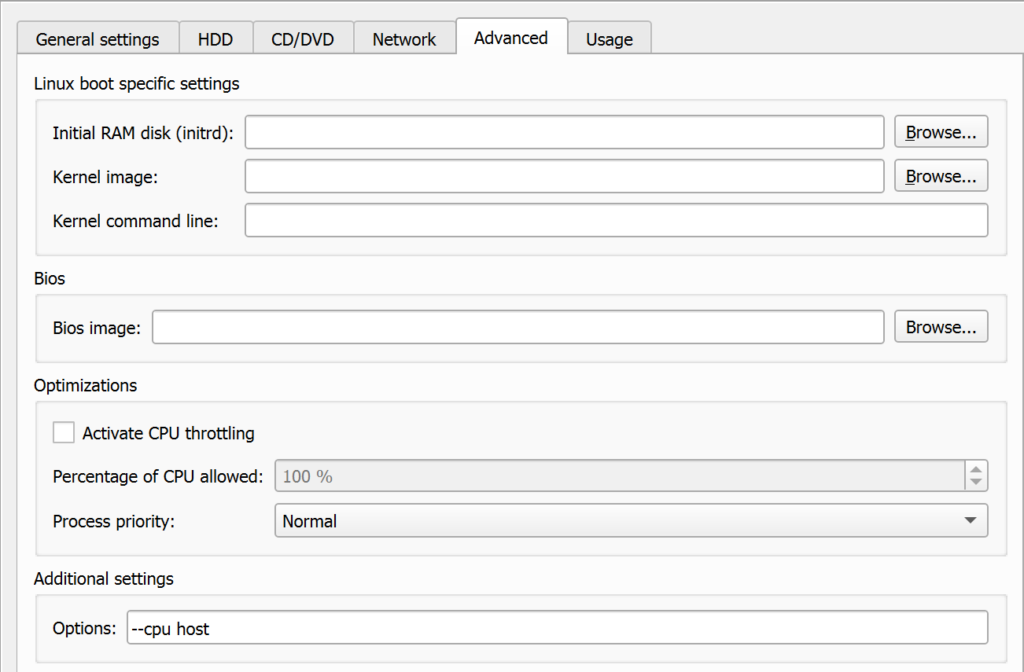The image size is (1024, 672).
Task: Select the CD/DVD tab
Action: tap(303, 38)
